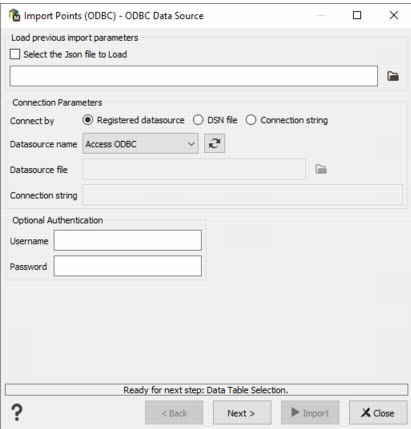Focus the Password input field
Screen dimensions: 411x429
128,266
